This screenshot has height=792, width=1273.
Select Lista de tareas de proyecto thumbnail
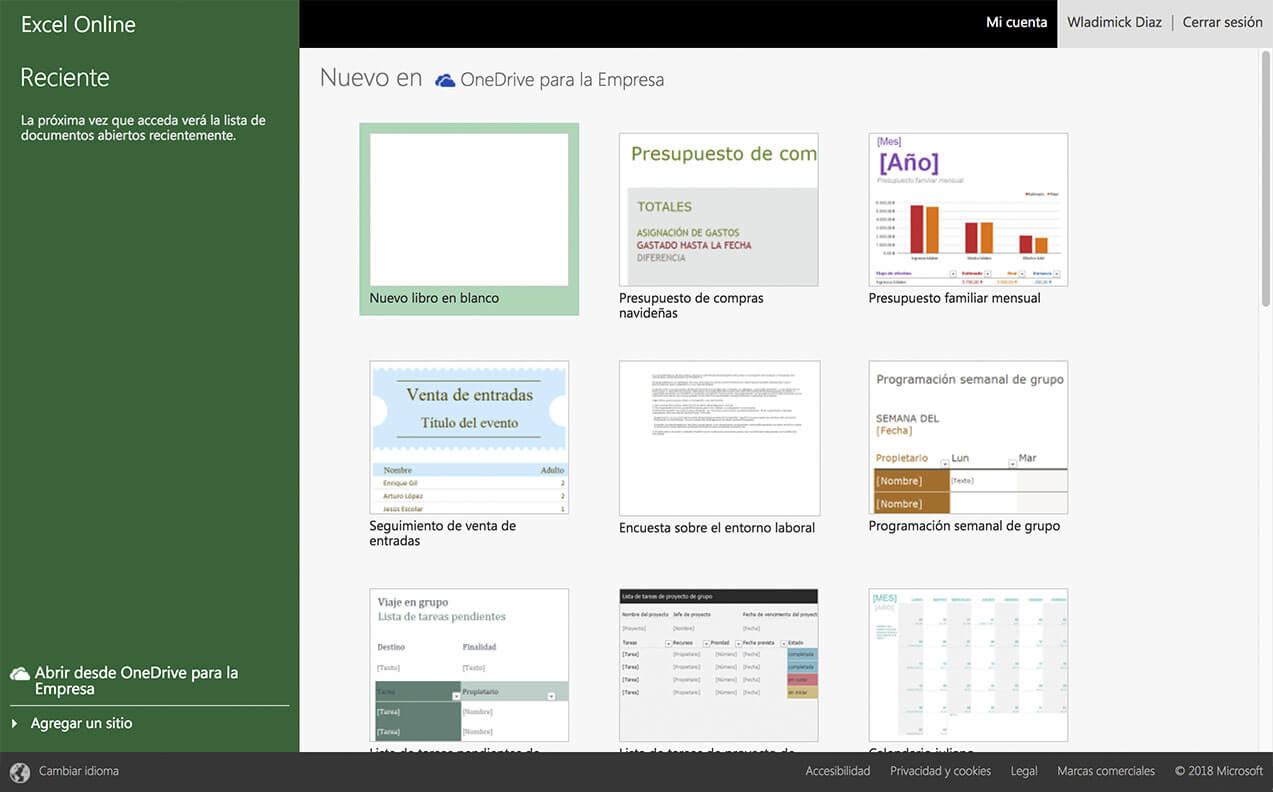coord(719,665)
